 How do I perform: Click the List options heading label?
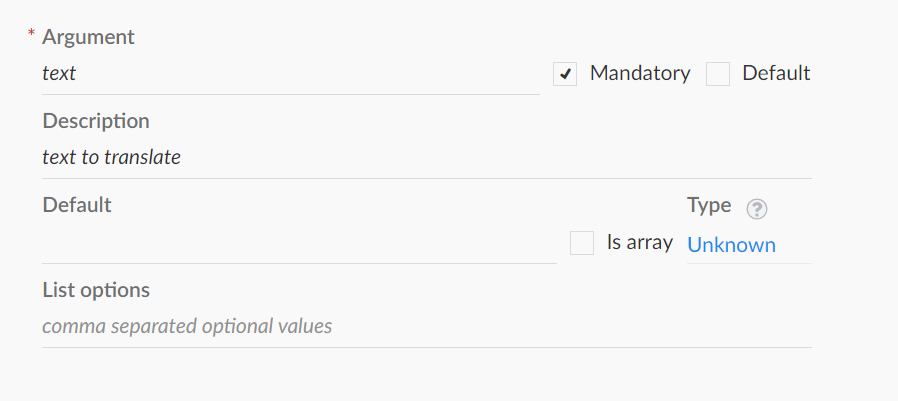[x=96, y=290]
